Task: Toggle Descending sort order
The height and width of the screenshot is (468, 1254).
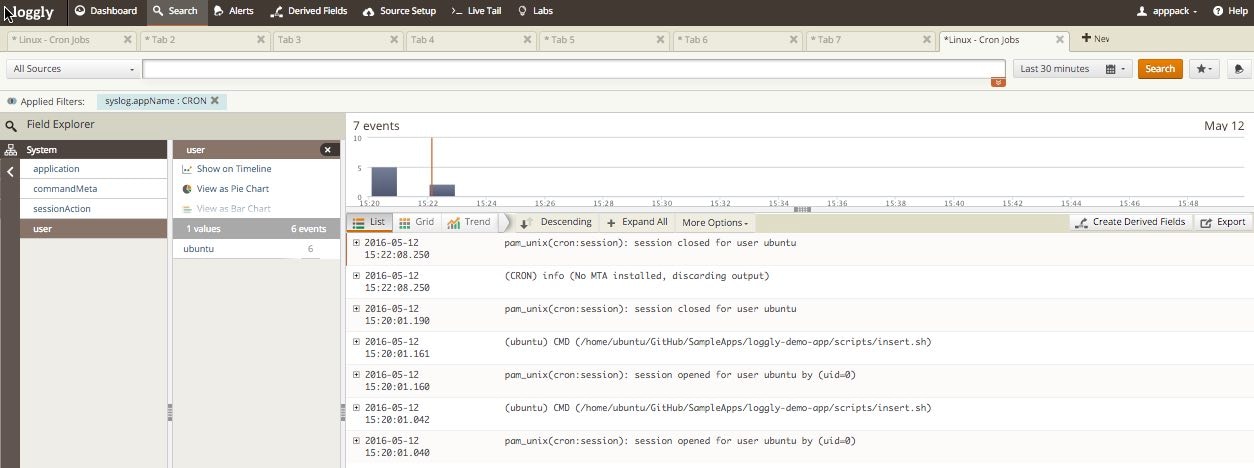Action: click(x=556, y=222)
